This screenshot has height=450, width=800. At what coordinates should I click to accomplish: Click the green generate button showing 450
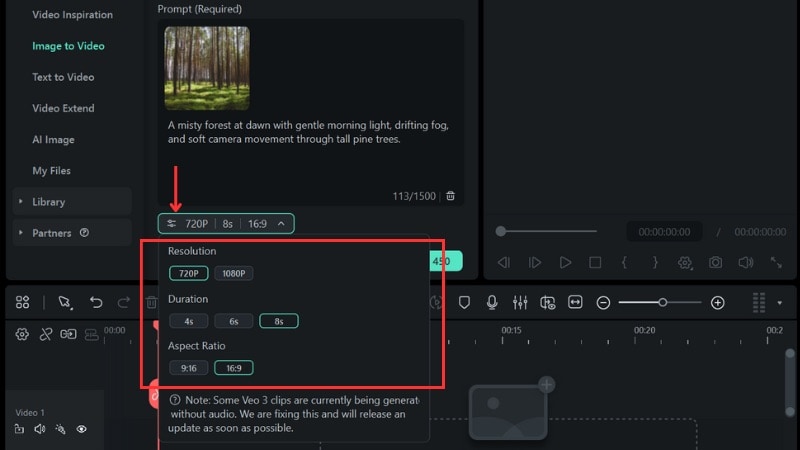pyautogui.click(x=446, y=261)
